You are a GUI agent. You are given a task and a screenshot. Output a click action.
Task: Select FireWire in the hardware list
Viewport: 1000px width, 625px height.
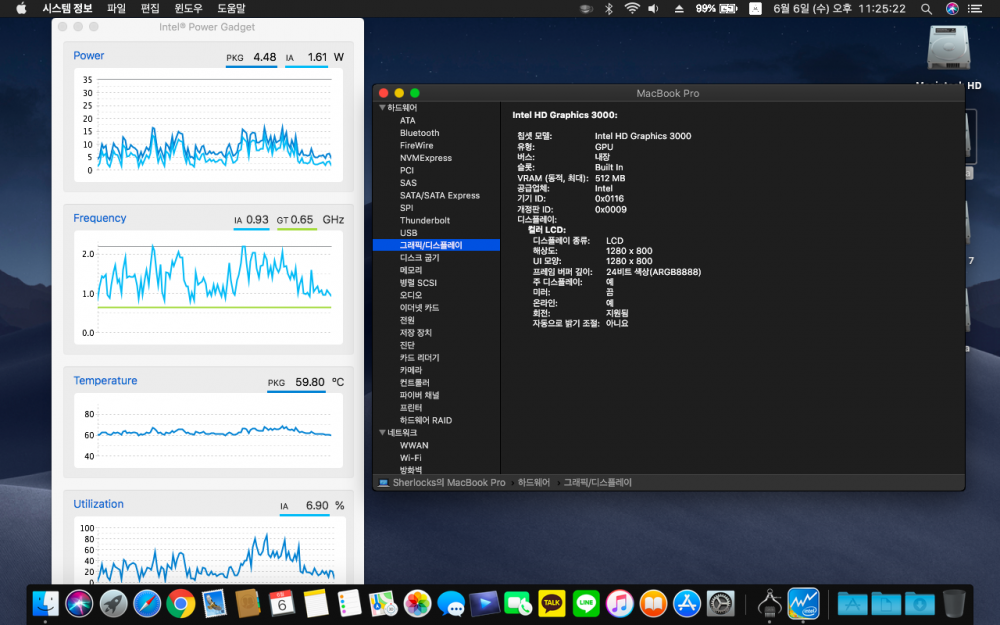(x=416, y=145)
